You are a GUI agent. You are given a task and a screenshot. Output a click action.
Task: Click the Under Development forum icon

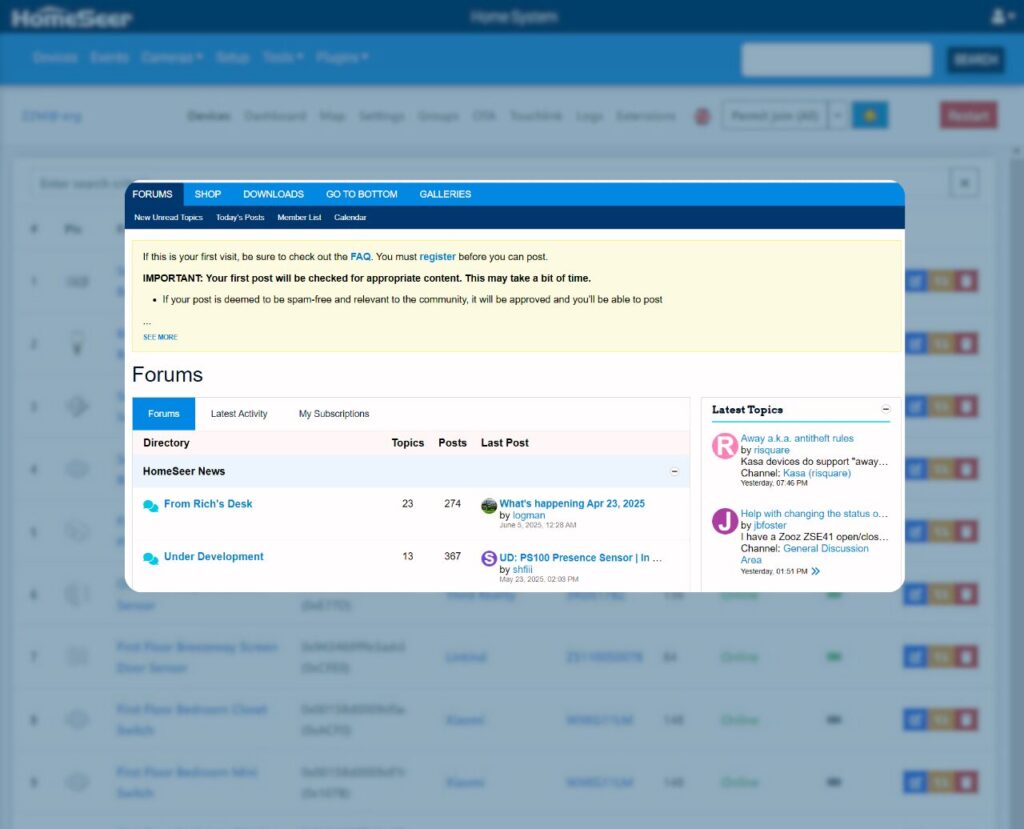tap(150, 559)
